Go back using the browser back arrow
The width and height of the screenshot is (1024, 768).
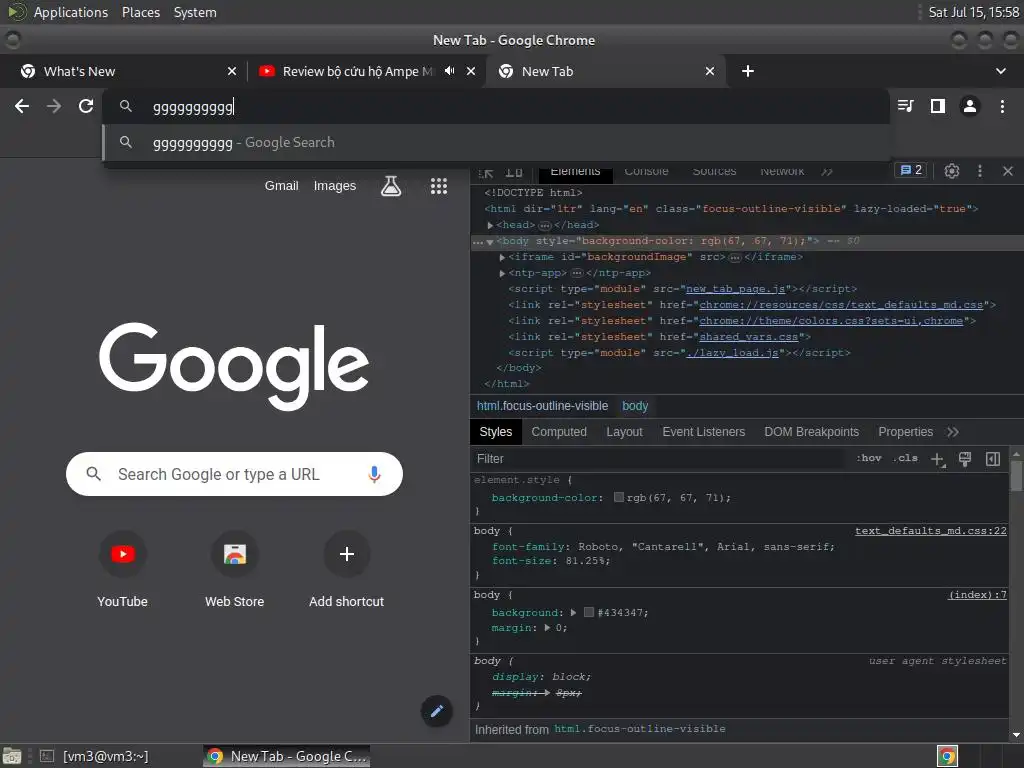pyautogui.click(x=22, y=106)
